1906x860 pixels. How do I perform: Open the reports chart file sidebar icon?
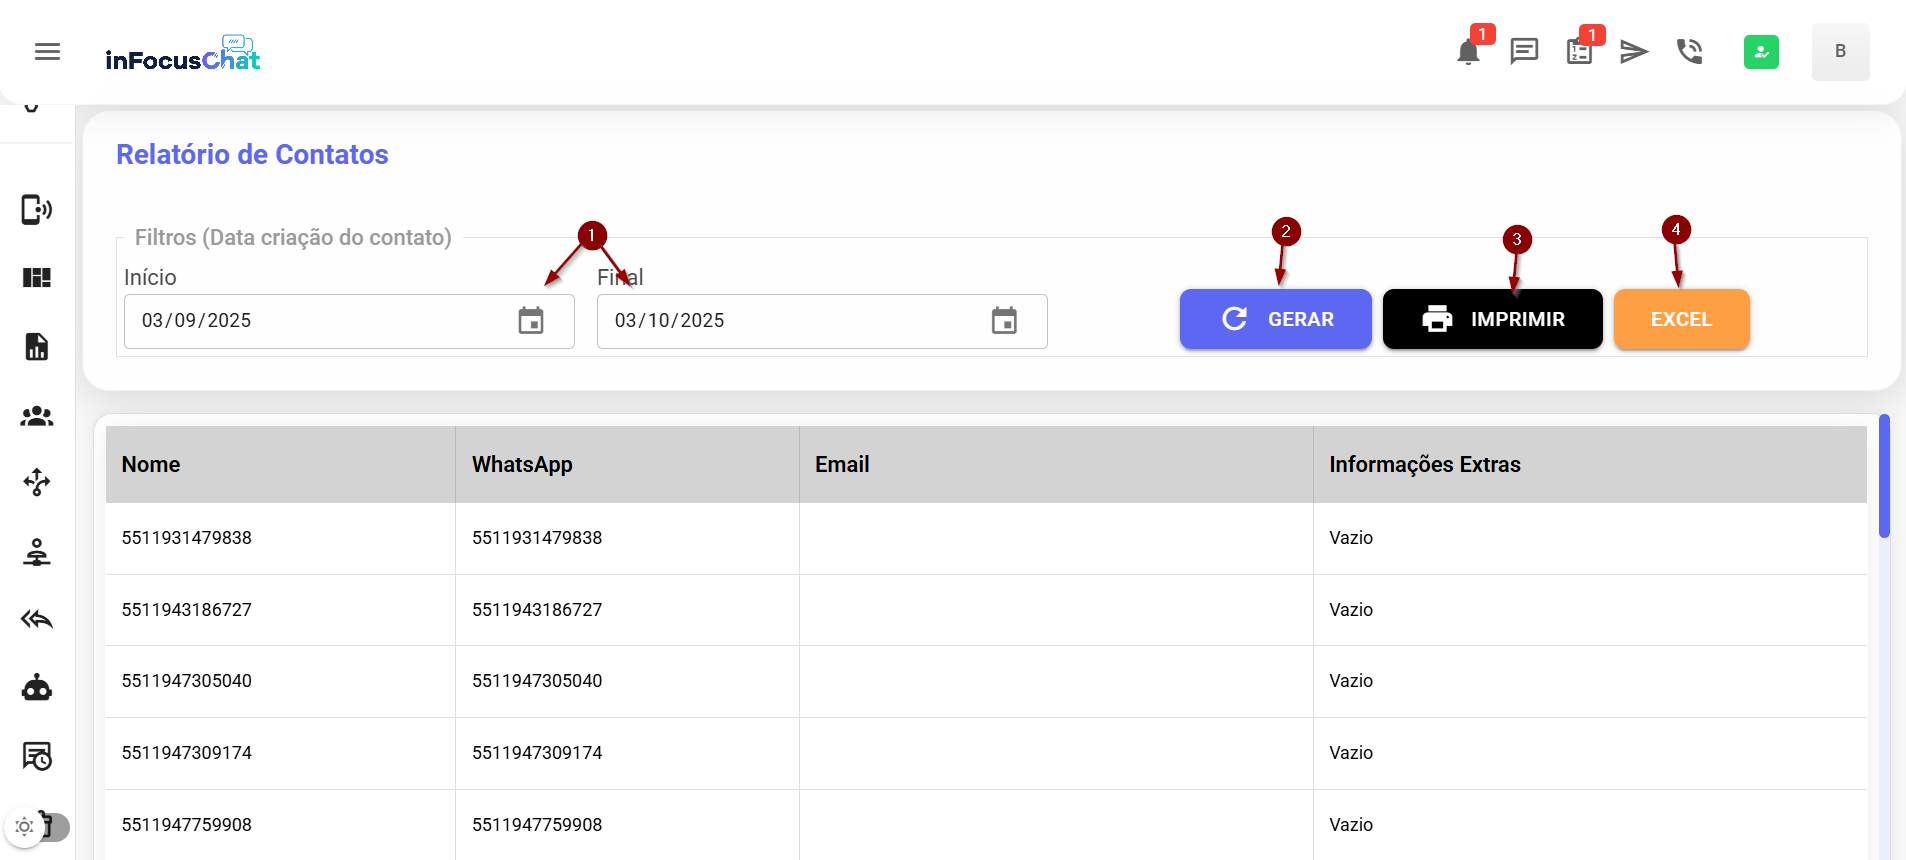click(x=37, y=347)
